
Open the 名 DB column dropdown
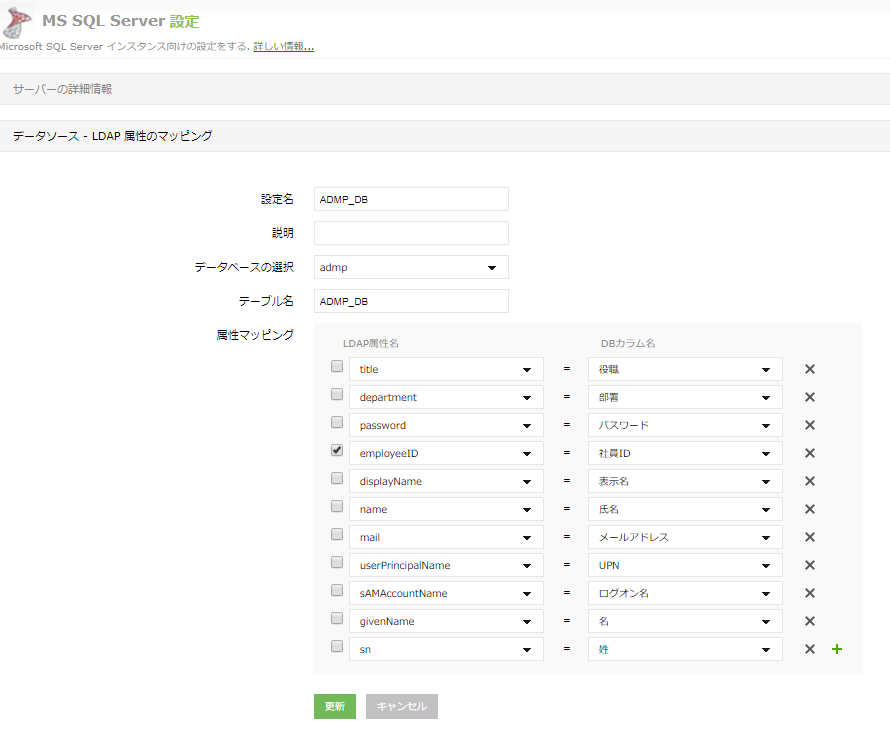tap(685, 621)
